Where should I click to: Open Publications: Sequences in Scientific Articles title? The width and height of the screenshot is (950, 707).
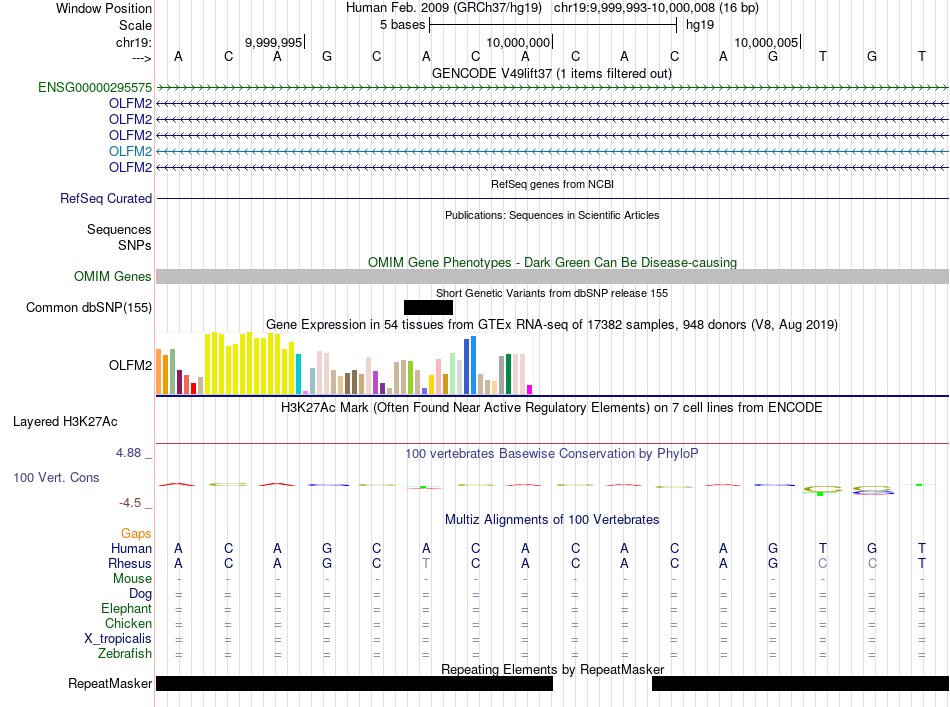click(x=552, y=215)
